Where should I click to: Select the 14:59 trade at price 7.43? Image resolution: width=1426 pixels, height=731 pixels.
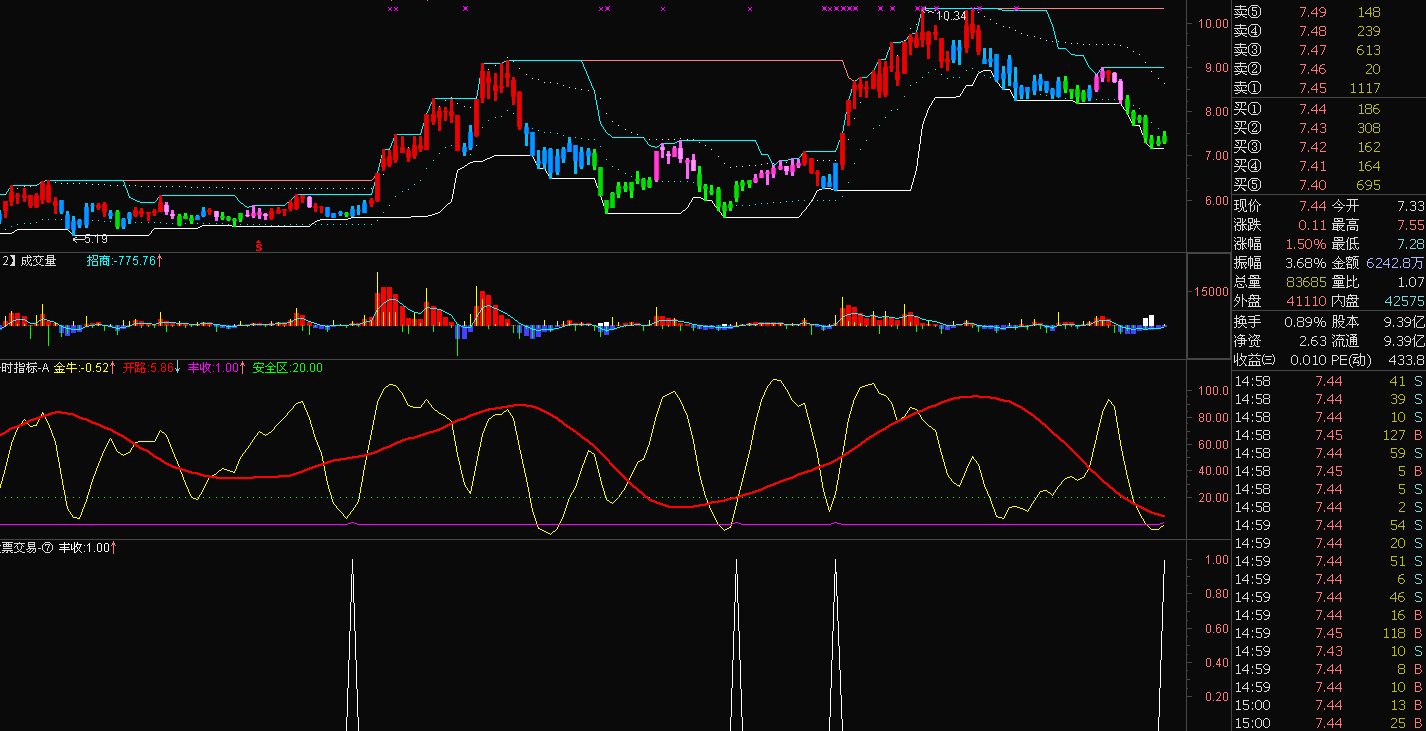pyautogui.click(x=1329, y=651)
